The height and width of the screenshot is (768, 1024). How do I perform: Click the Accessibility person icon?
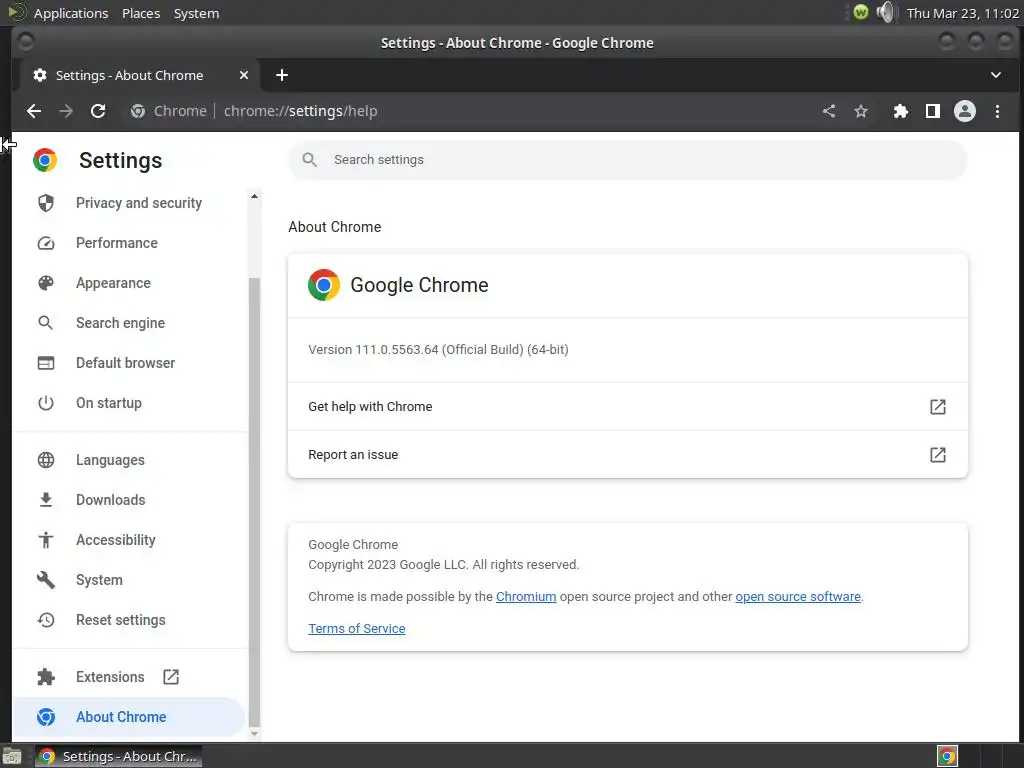pos(46,539)
